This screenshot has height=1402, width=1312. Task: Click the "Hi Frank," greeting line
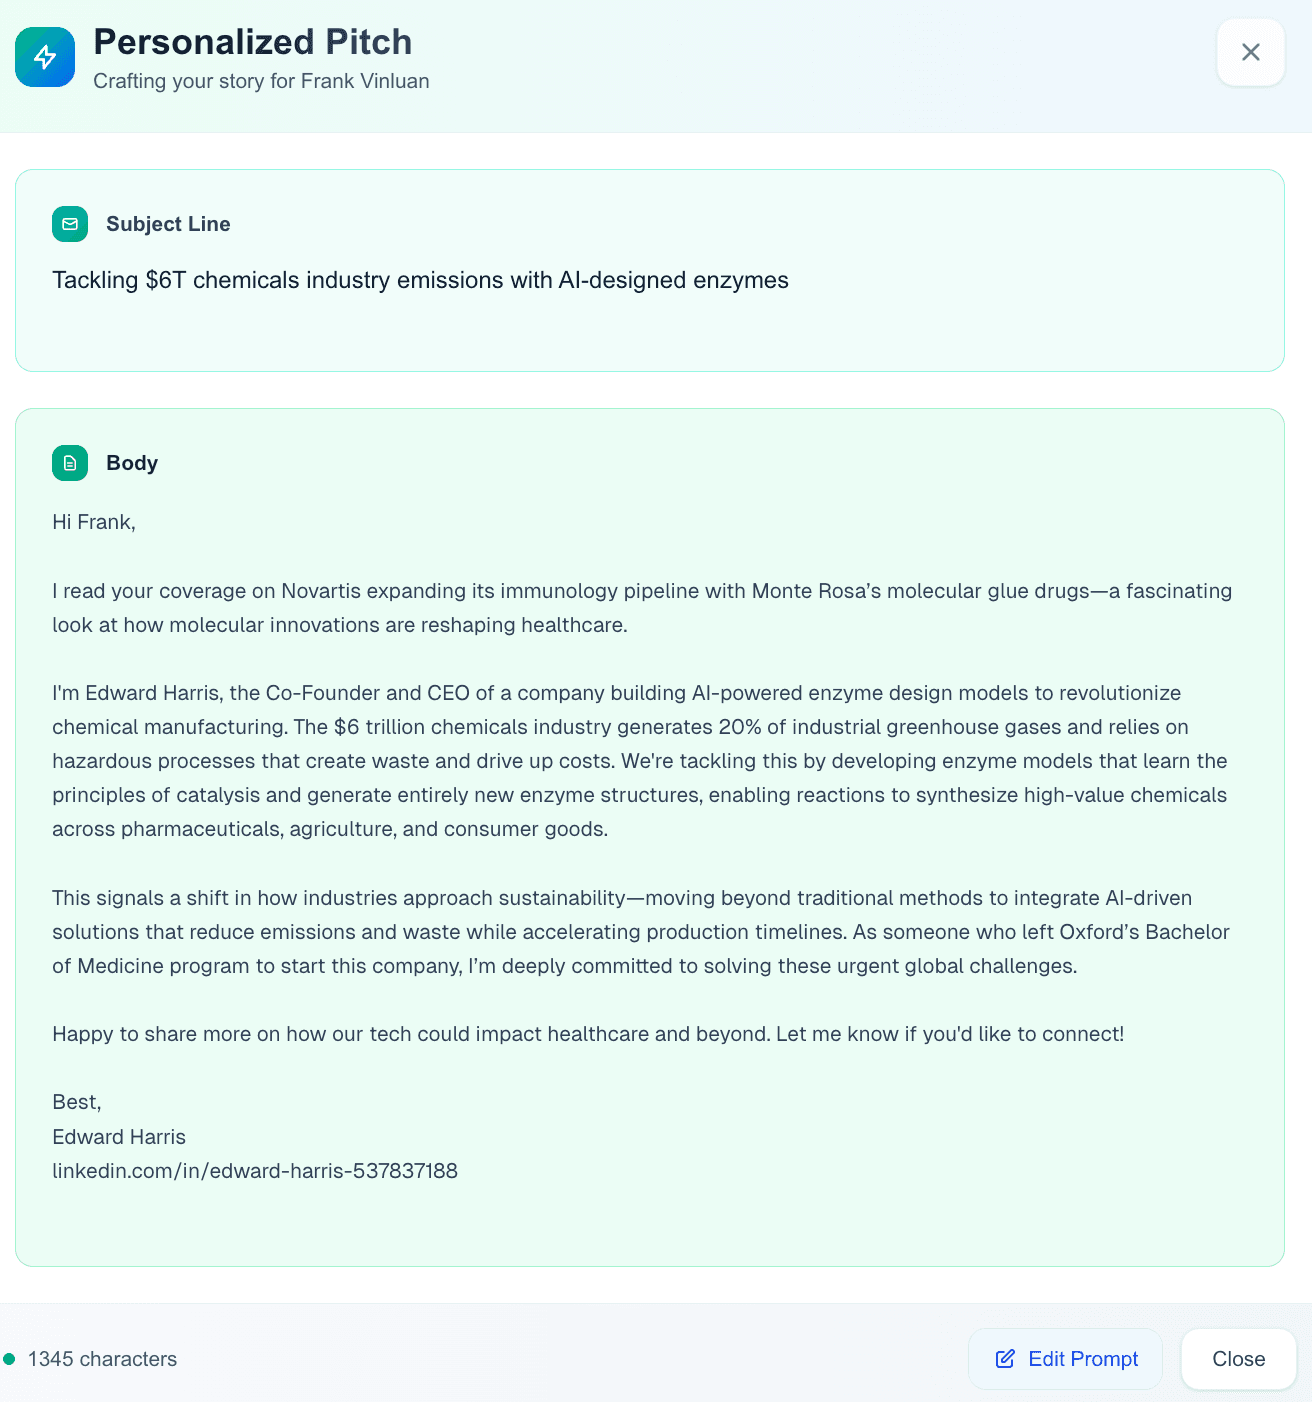94,522
